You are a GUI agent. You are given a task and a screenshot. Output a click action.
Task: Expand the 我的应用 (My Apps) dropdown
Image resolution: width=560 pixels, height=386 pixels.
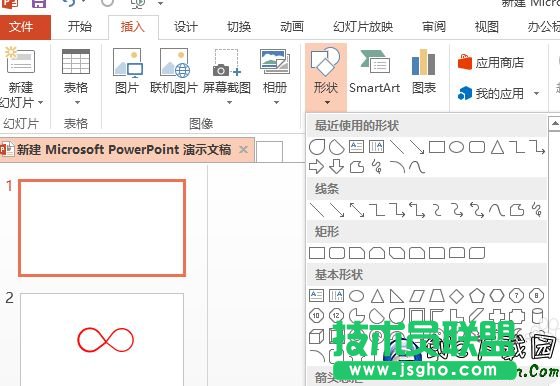(x=536, y=94)
